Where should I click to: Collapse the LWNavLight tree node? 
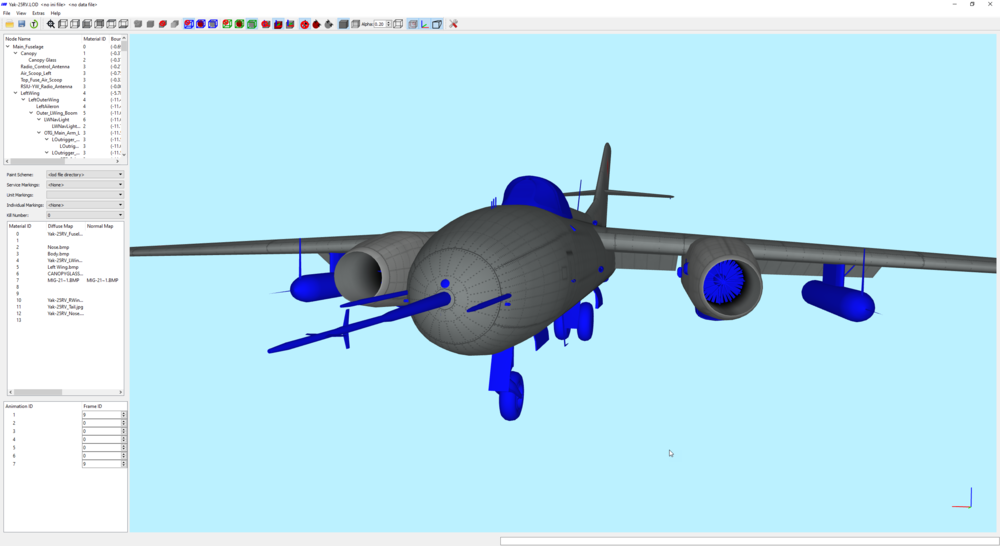39,119
